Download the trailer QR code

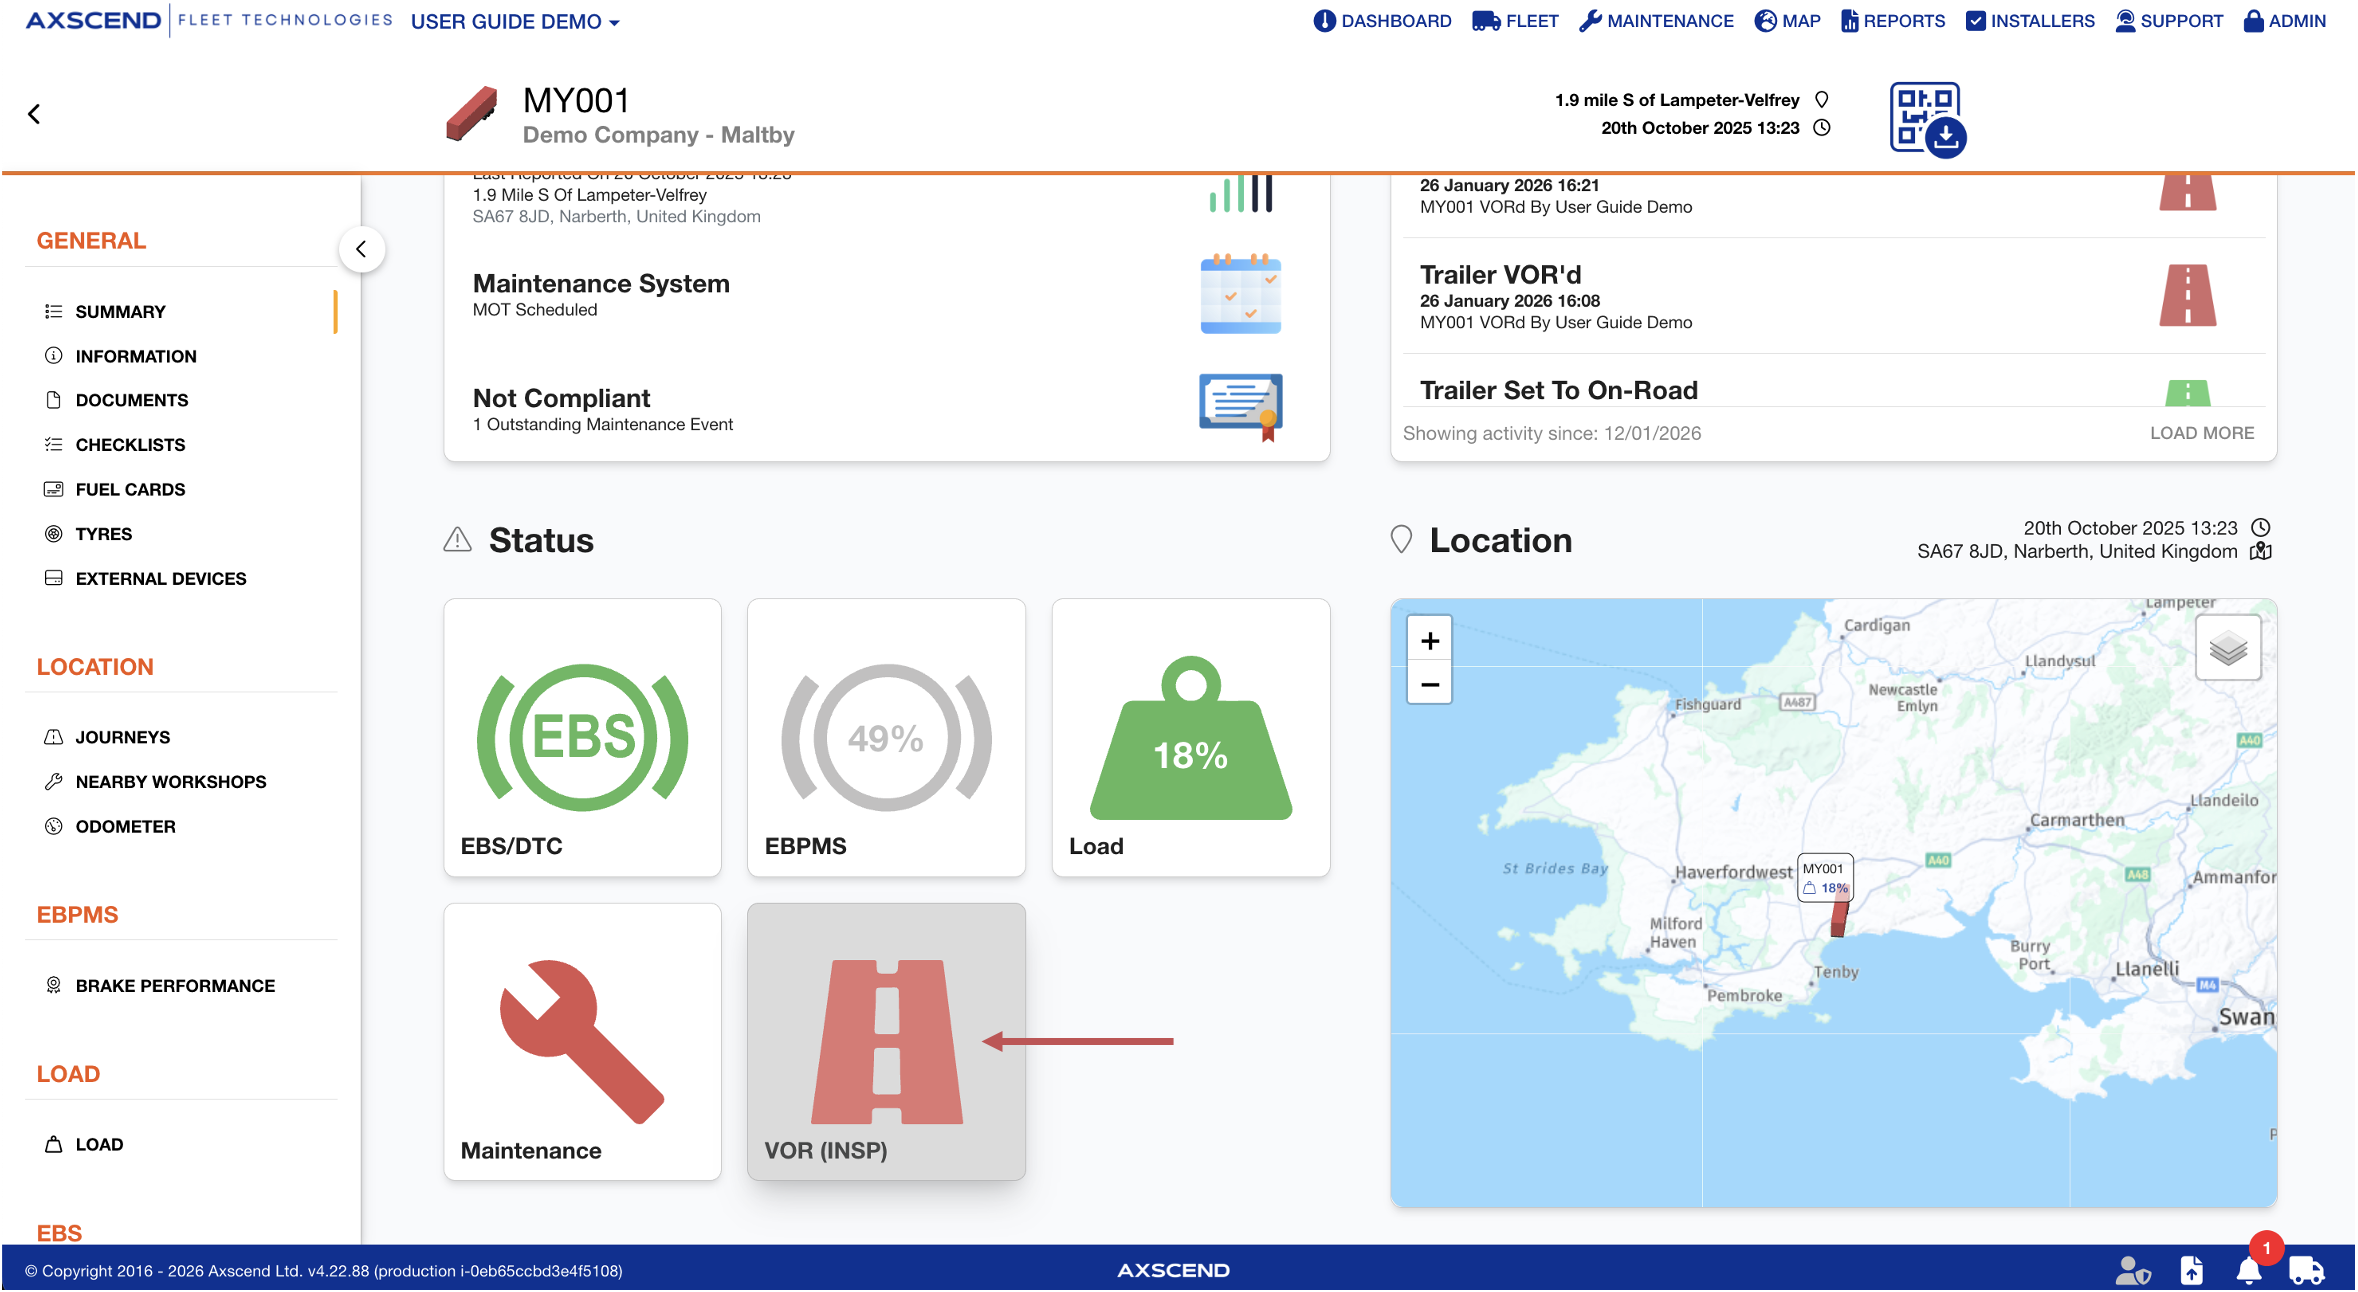(1927, 118)
